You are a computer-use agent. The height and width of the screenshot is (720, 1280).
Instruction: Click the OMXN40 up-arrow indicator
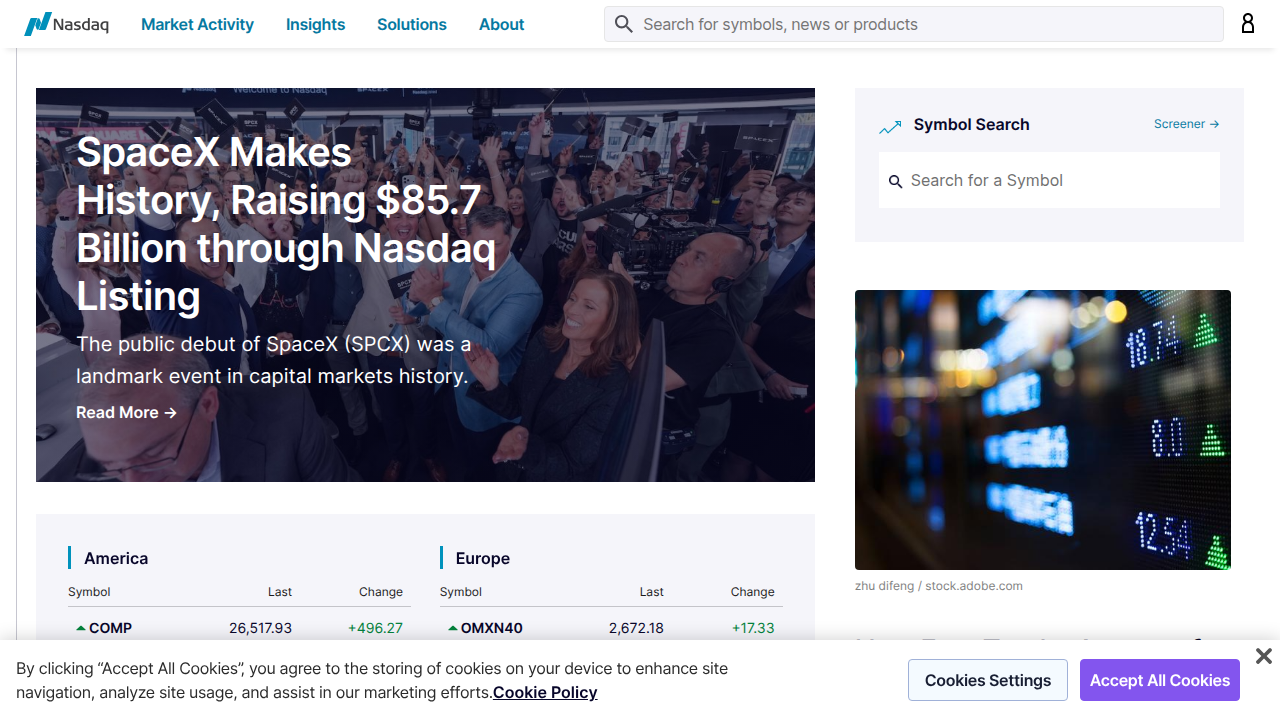pyautogui.click(x=453, y=628)
